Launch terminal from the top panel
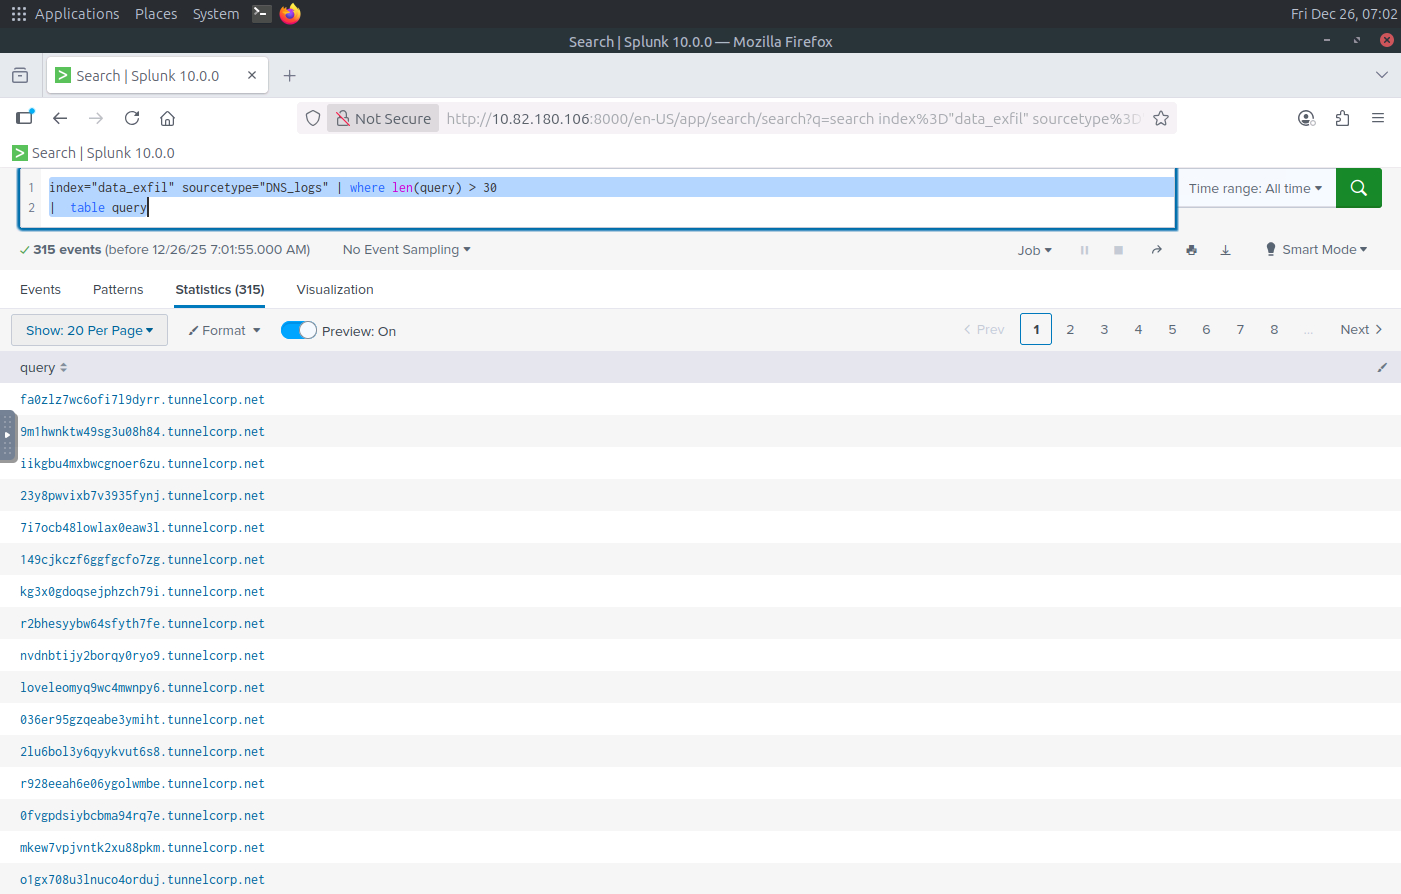Viewport: 1401px width, 894px height. click(261, 13)
